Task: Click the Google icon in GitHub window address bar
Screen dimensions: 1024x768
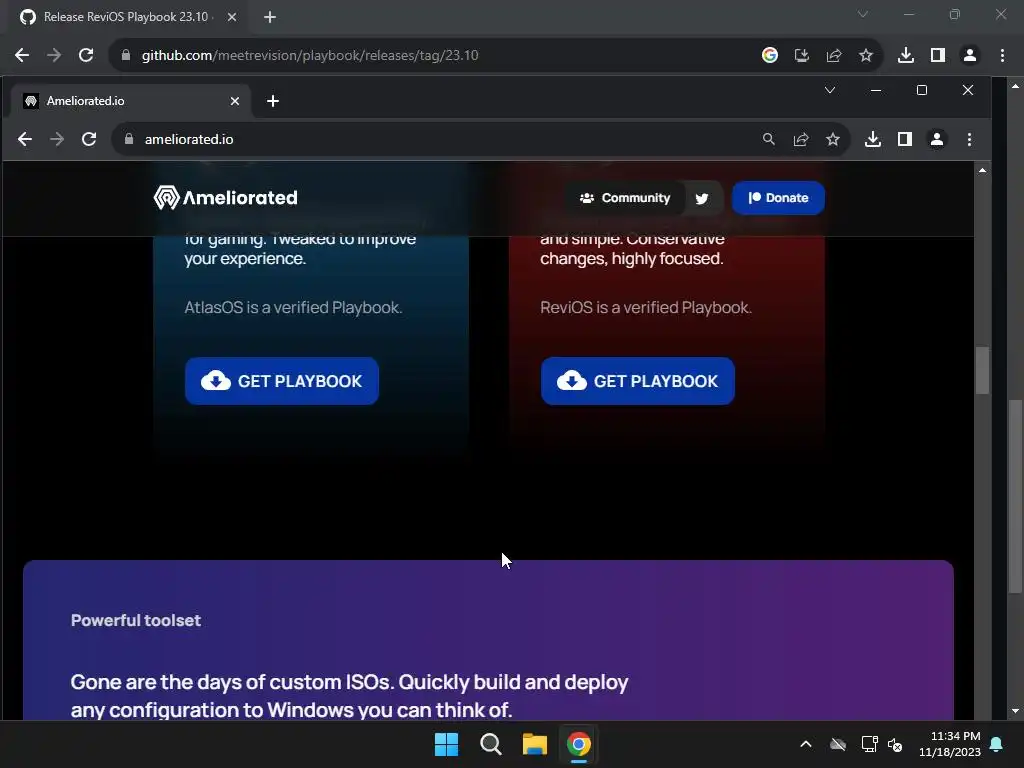Action: (x=769, y=55)
